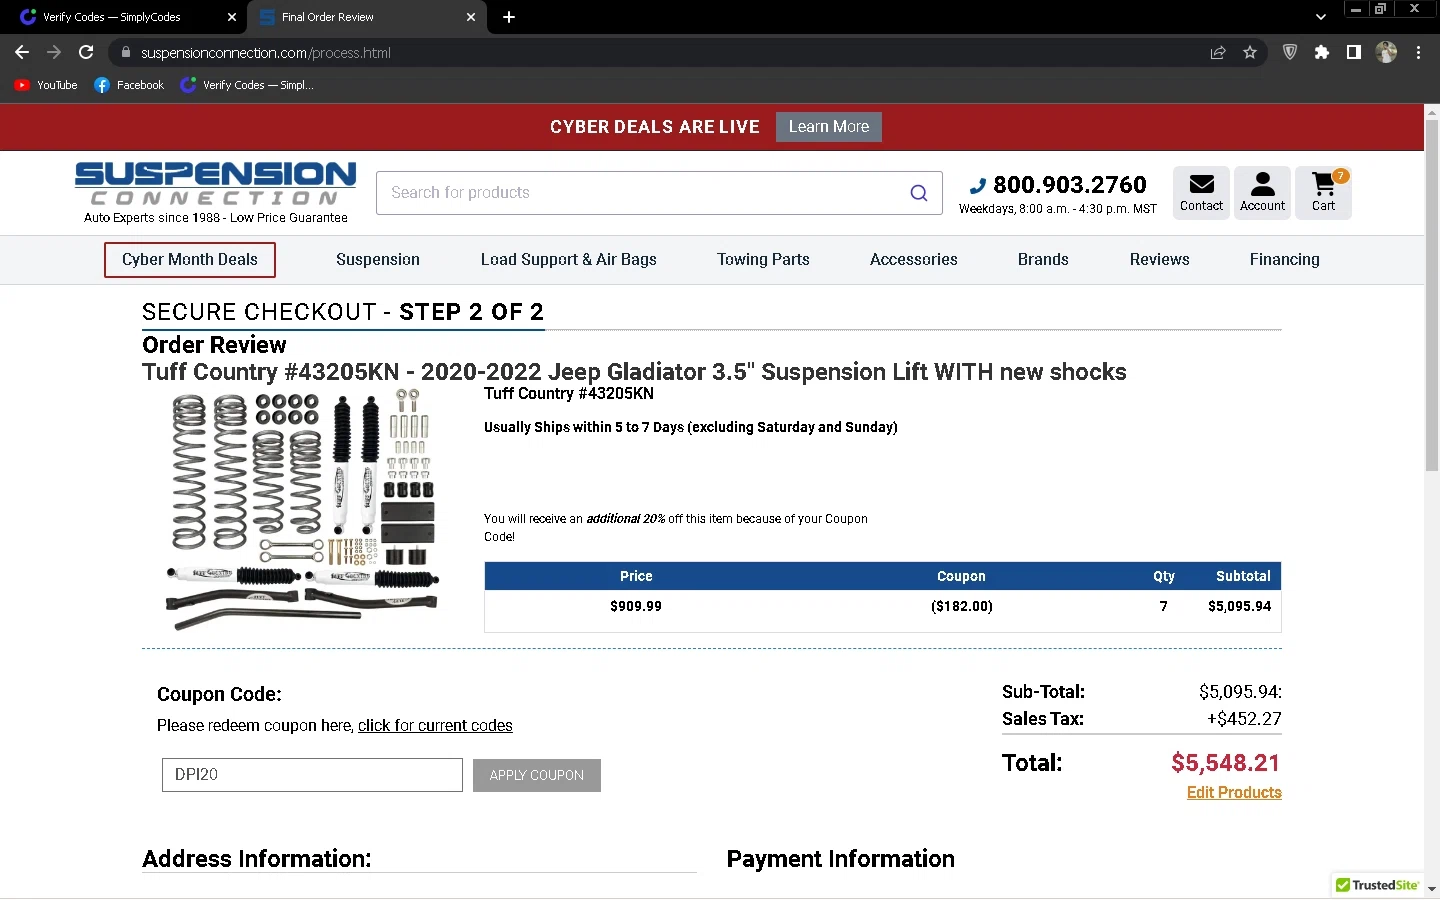The height and width of the screenshot is (900, 1440).
Task: Click the Learn More banner button
Action: click(829, 127)
